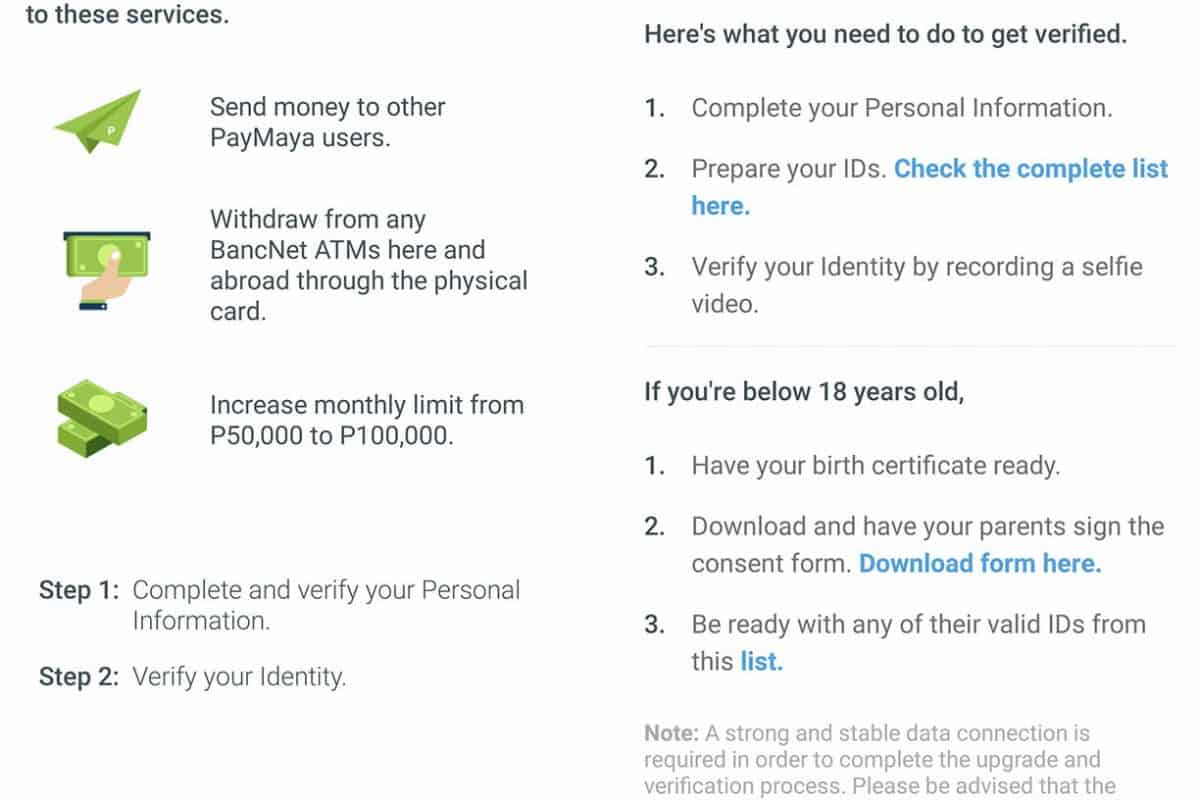The image size is (1200, 800).
Task: Click the 'Step 2:' label
Action: [x=79, y=677]
